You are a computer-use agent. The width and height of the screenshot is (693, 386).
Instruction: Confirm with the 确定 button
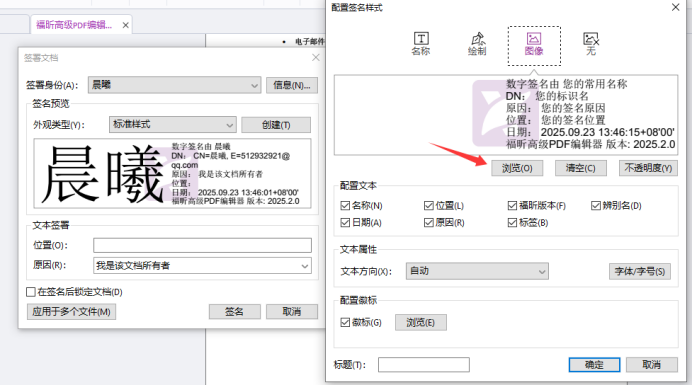click(594, 365)
